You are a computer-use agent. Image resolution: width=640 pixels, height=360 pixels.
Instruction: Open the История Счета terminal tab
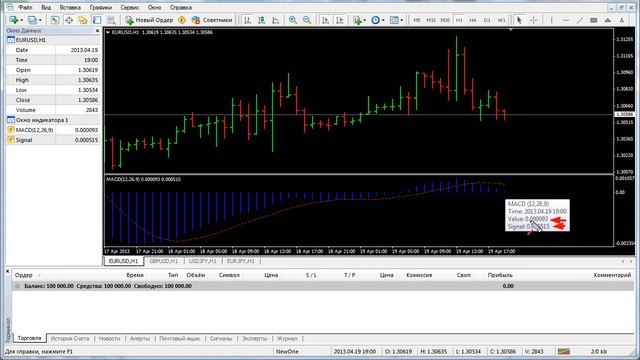click(x=70, y=338)
